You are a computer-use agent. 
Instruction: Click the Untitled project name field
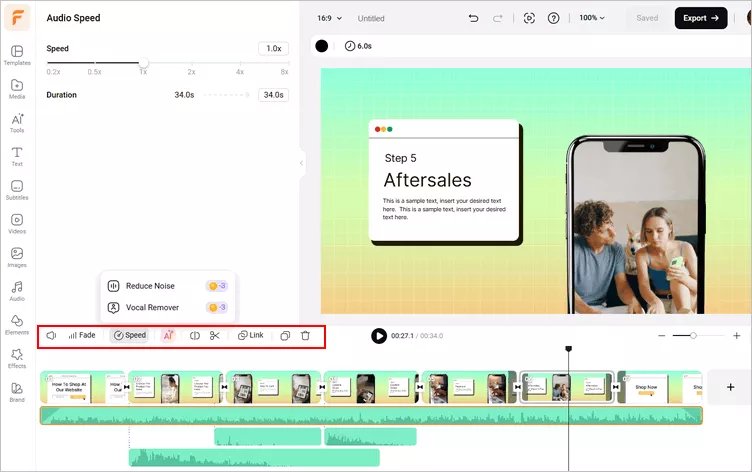click(371, 18)
